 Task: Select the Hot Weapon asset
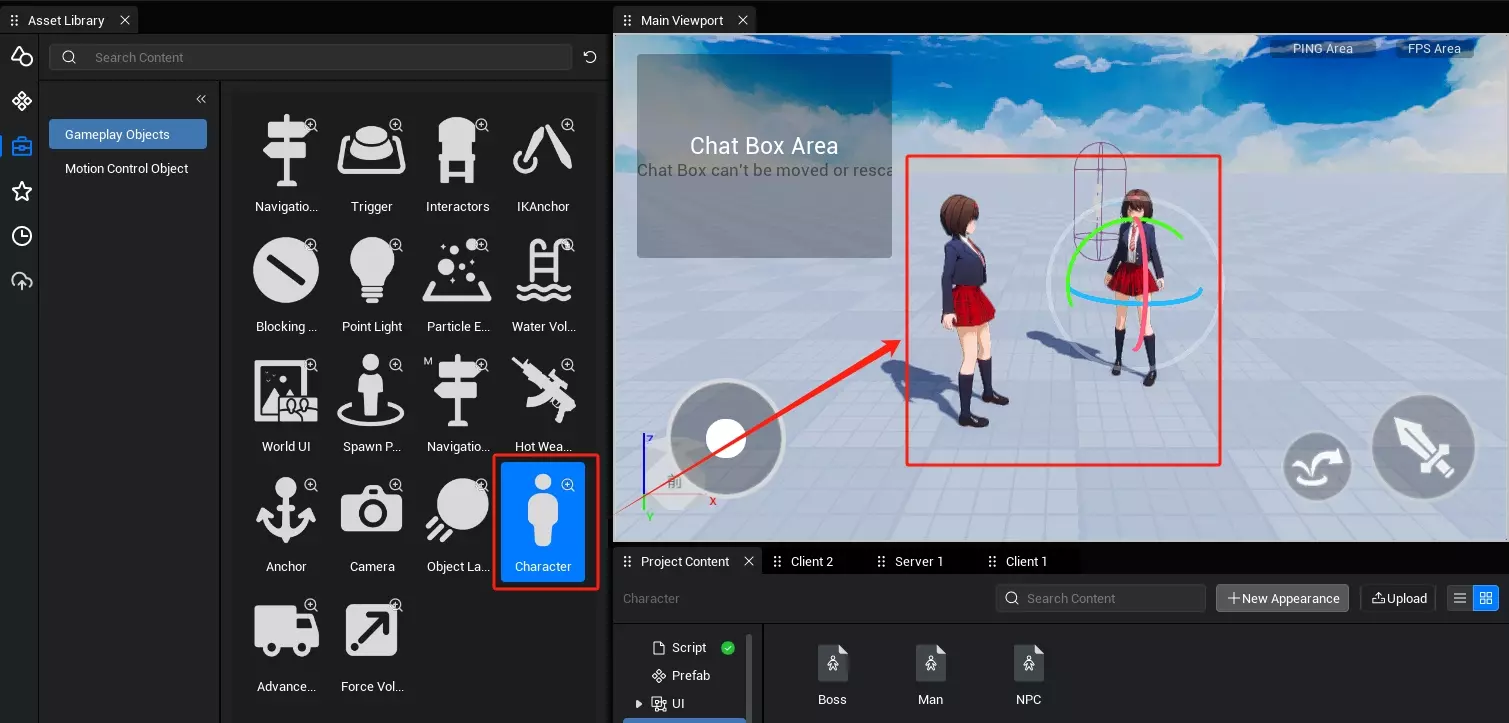tap(543, 405)
